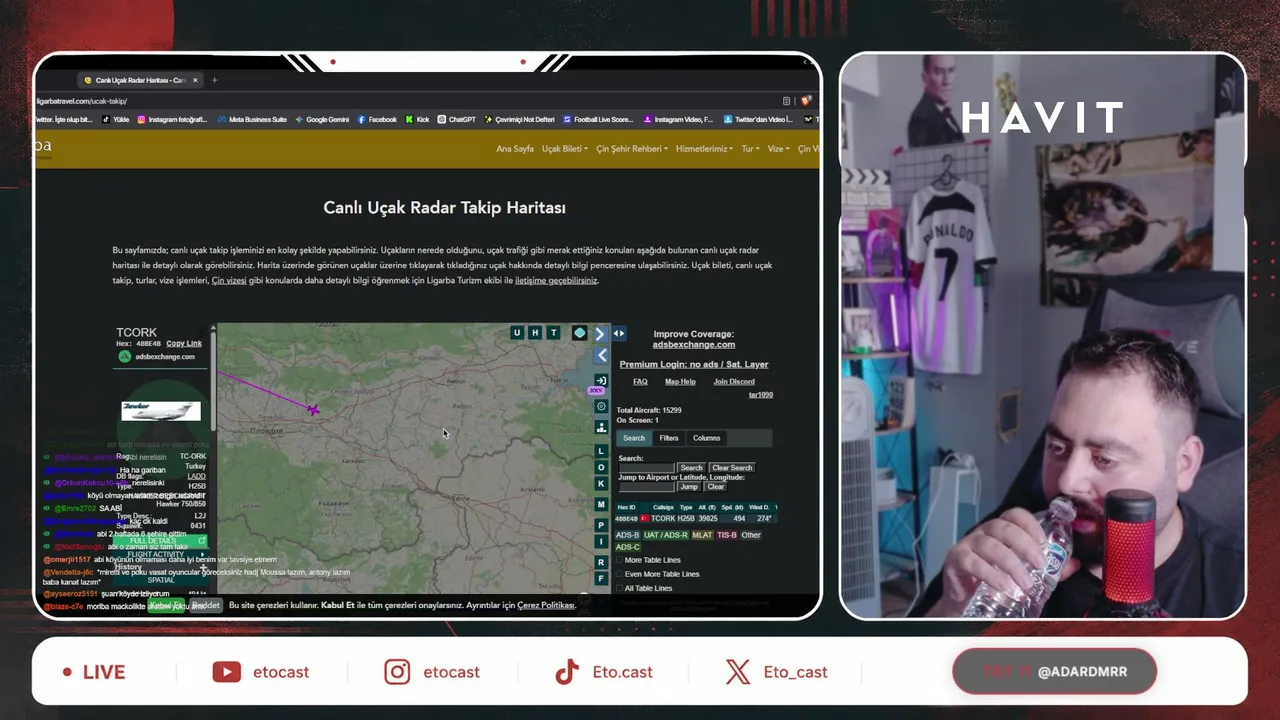Viewport: 1280px width, 720px height.
Task: Switch to the Search tab
Action: [x=634, y=438]
